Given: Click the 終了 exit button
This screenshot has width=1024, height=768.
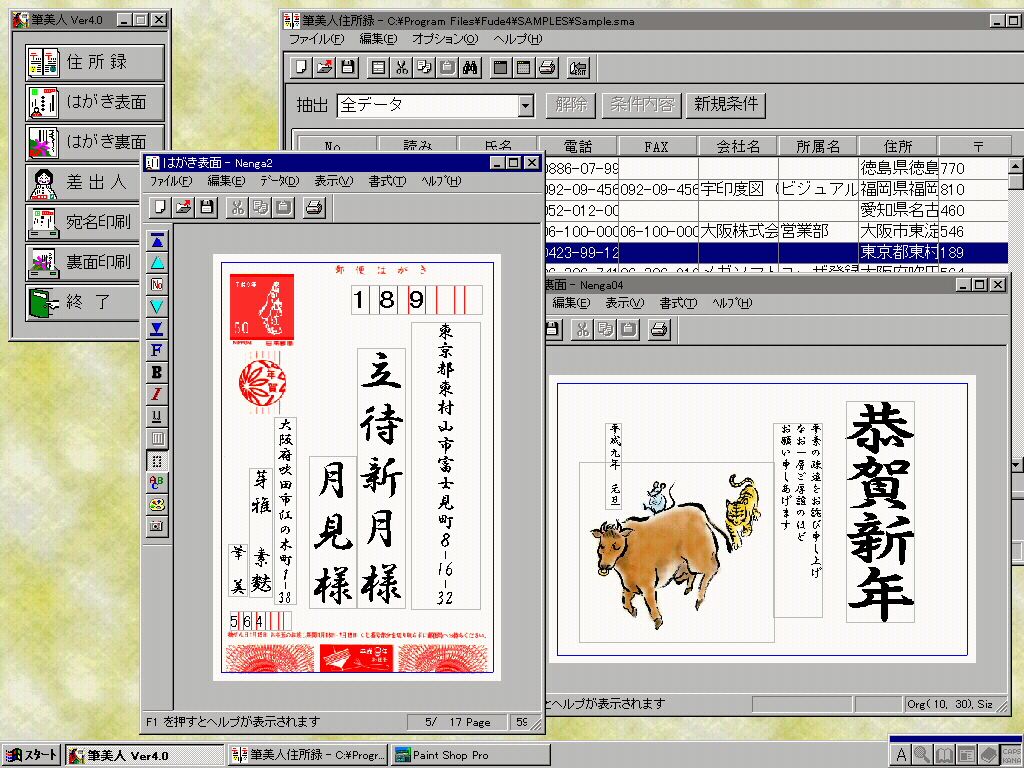Looking at the screenshot, I should [95, 302].
